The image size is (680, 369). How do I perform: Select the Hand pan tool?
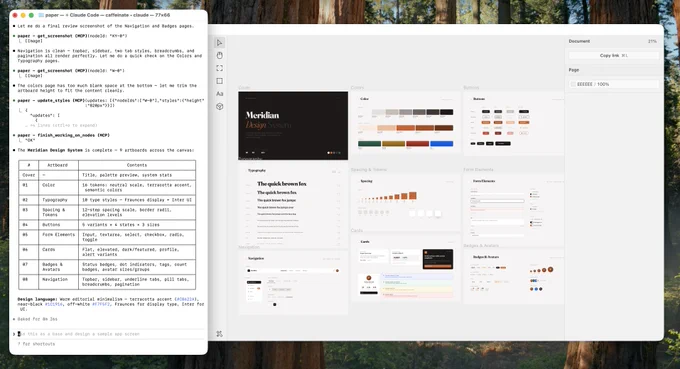click(219, 56)
